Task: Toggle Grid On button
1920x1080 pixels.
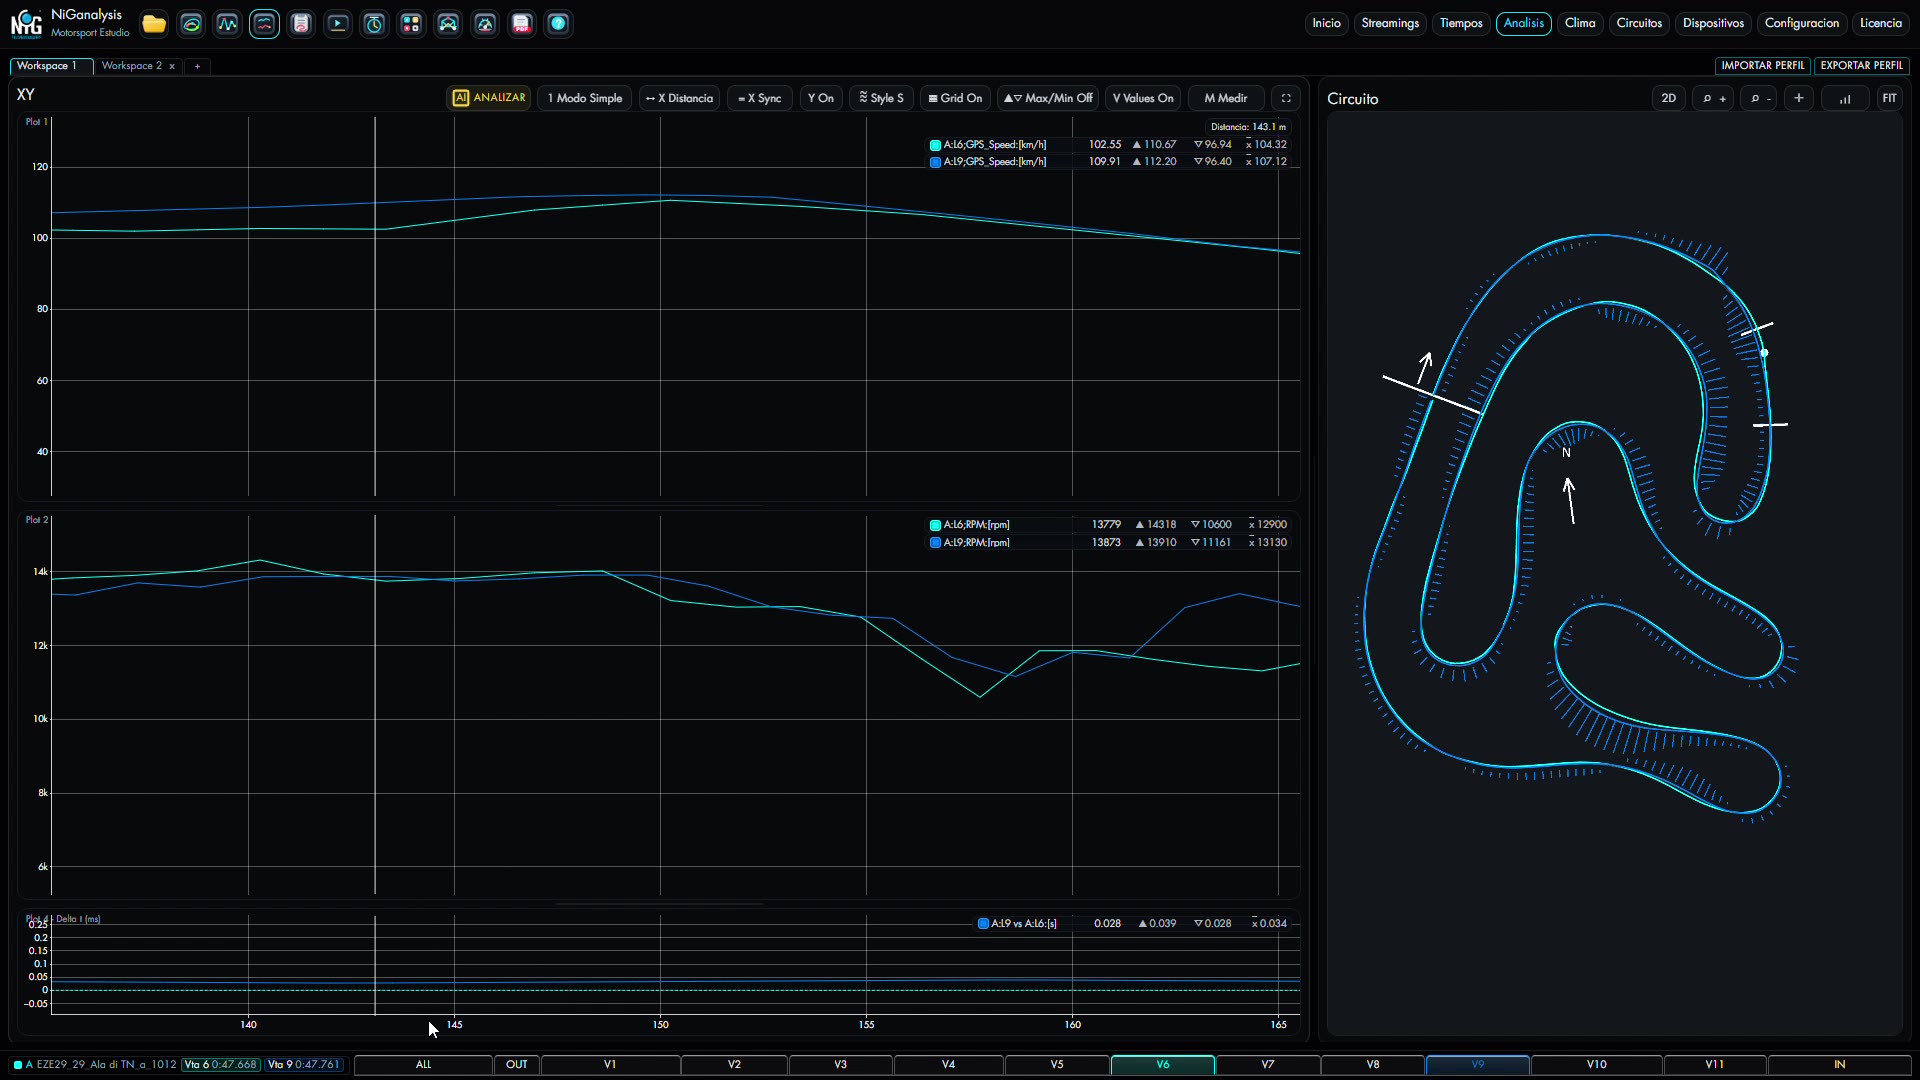Action: pos(955,98)
